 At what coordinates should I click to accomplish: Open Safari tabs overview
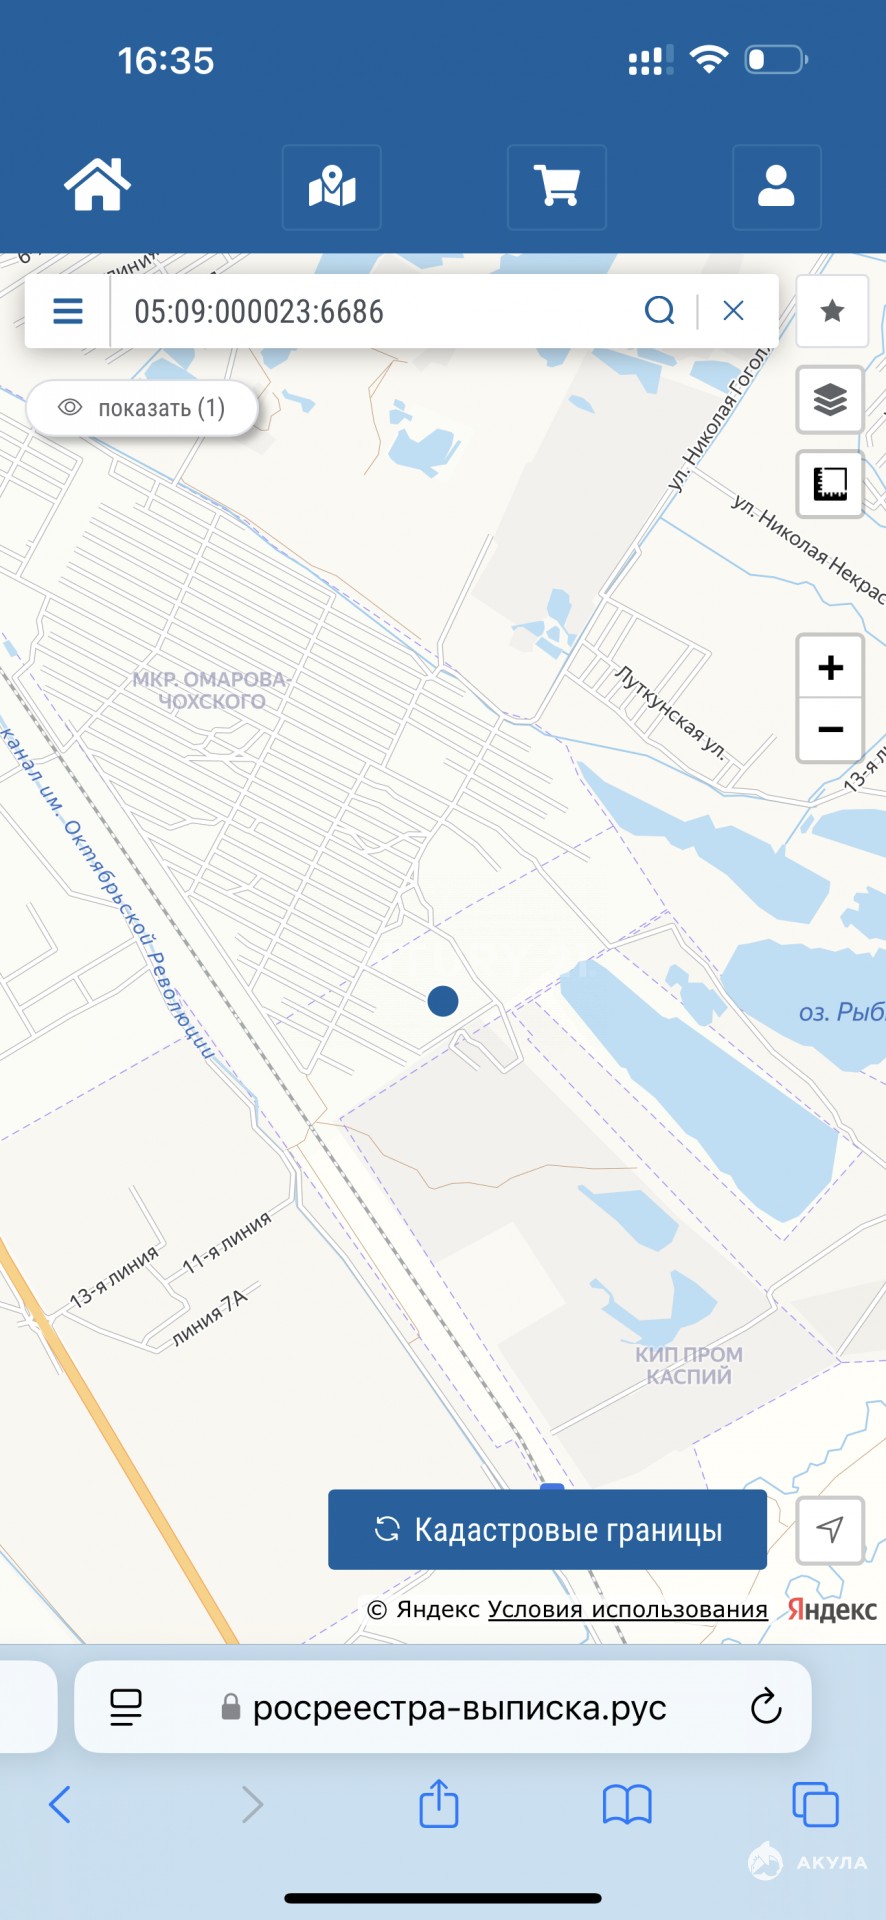click(x=815, y=1805)
